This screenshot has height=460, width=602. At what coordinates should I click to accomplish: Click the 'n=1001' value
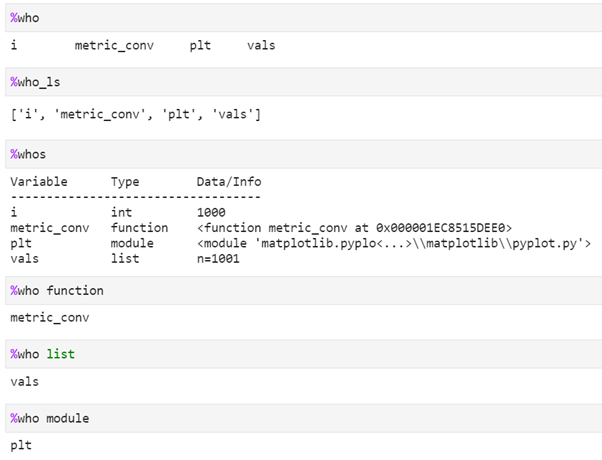218,258
